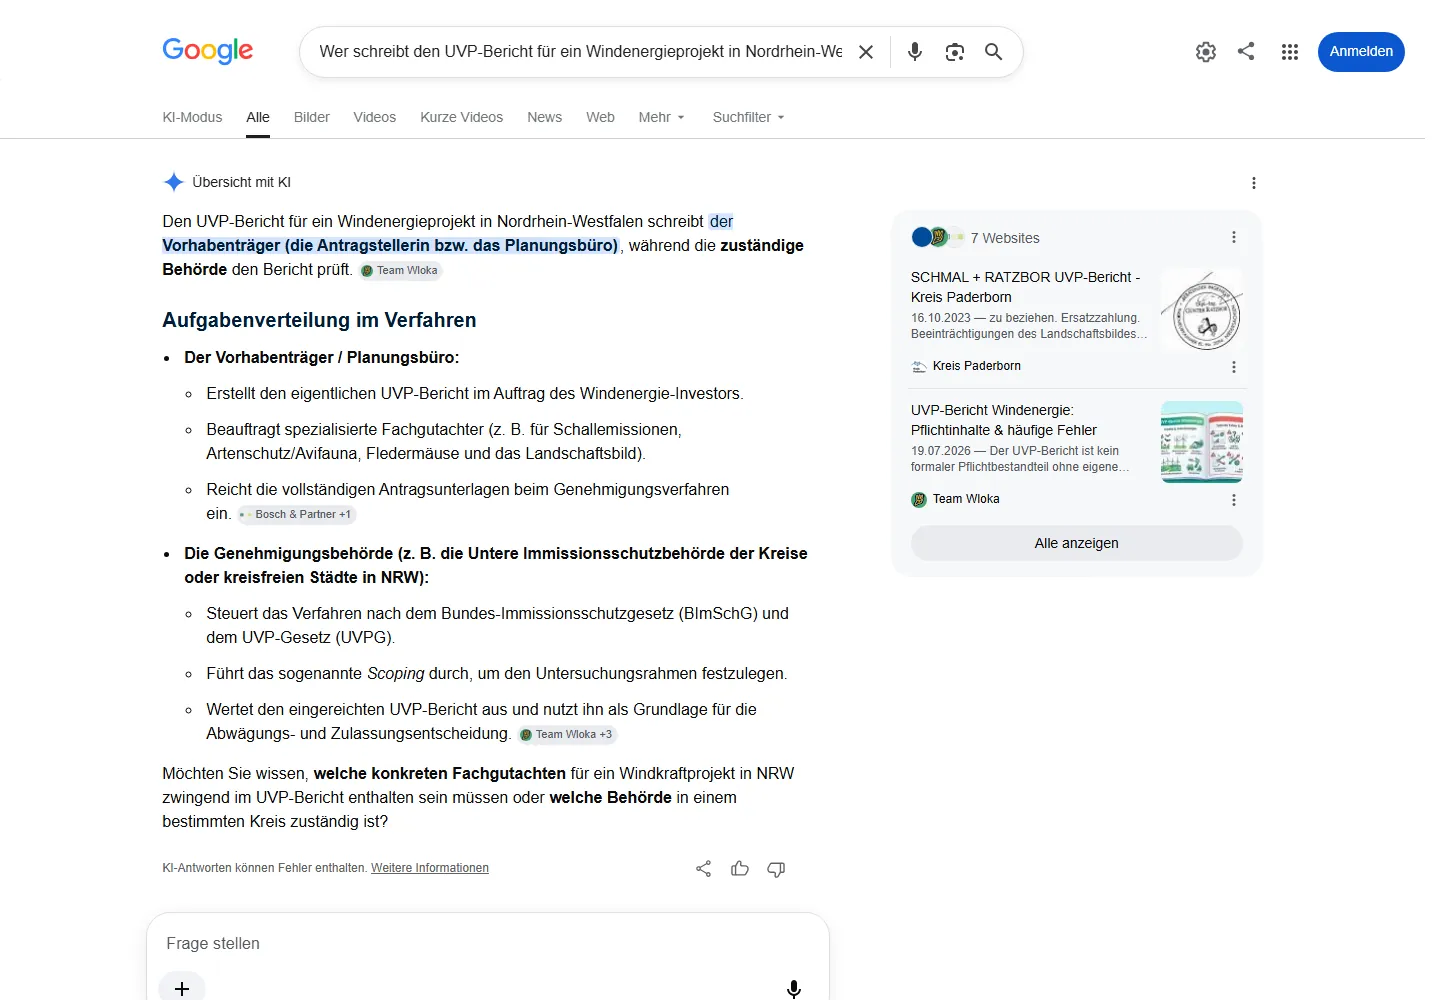The height and width of the screenshot is (1000, 1440).
Task: Open the Bilder tab
Action: coord(312,117)
